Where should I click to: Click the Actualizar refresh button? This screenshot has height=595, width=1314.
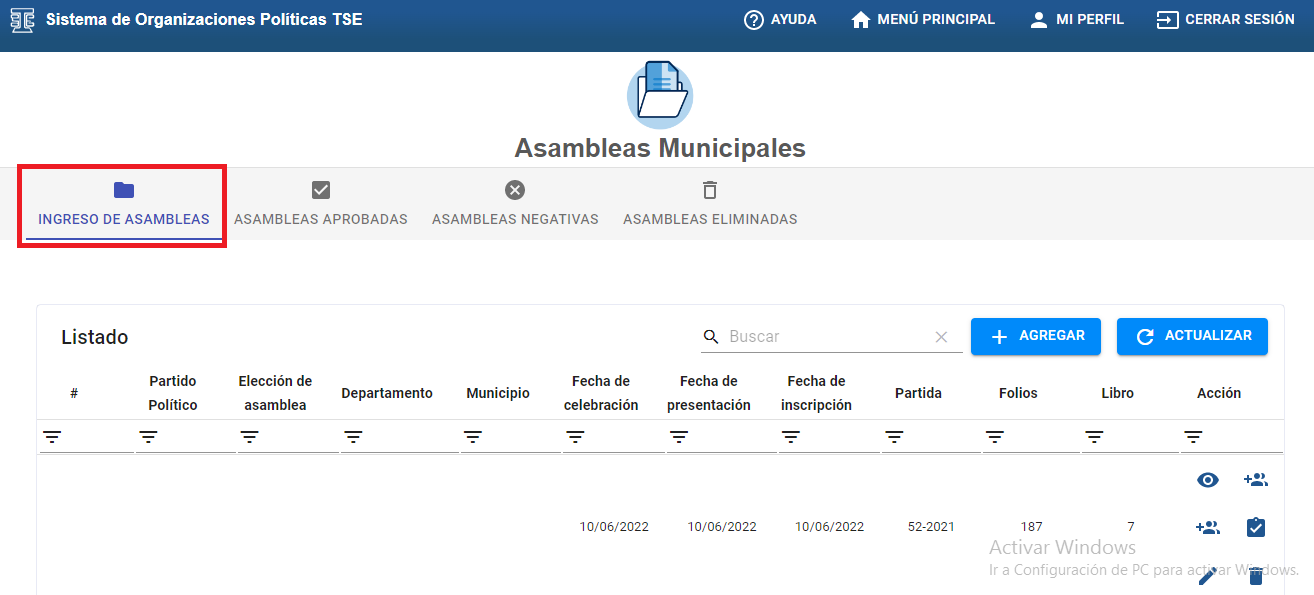pos(1192,336)
